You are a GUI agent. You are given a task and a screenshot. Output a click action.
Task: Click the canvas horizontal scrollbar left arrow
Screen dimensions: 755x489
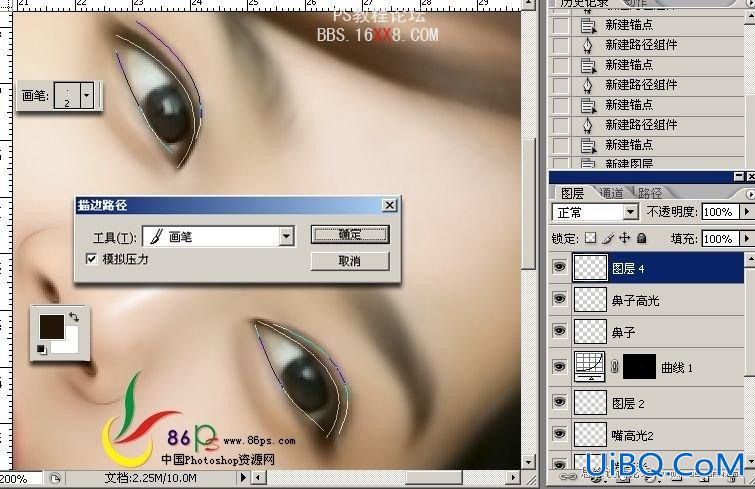(259, 477)
